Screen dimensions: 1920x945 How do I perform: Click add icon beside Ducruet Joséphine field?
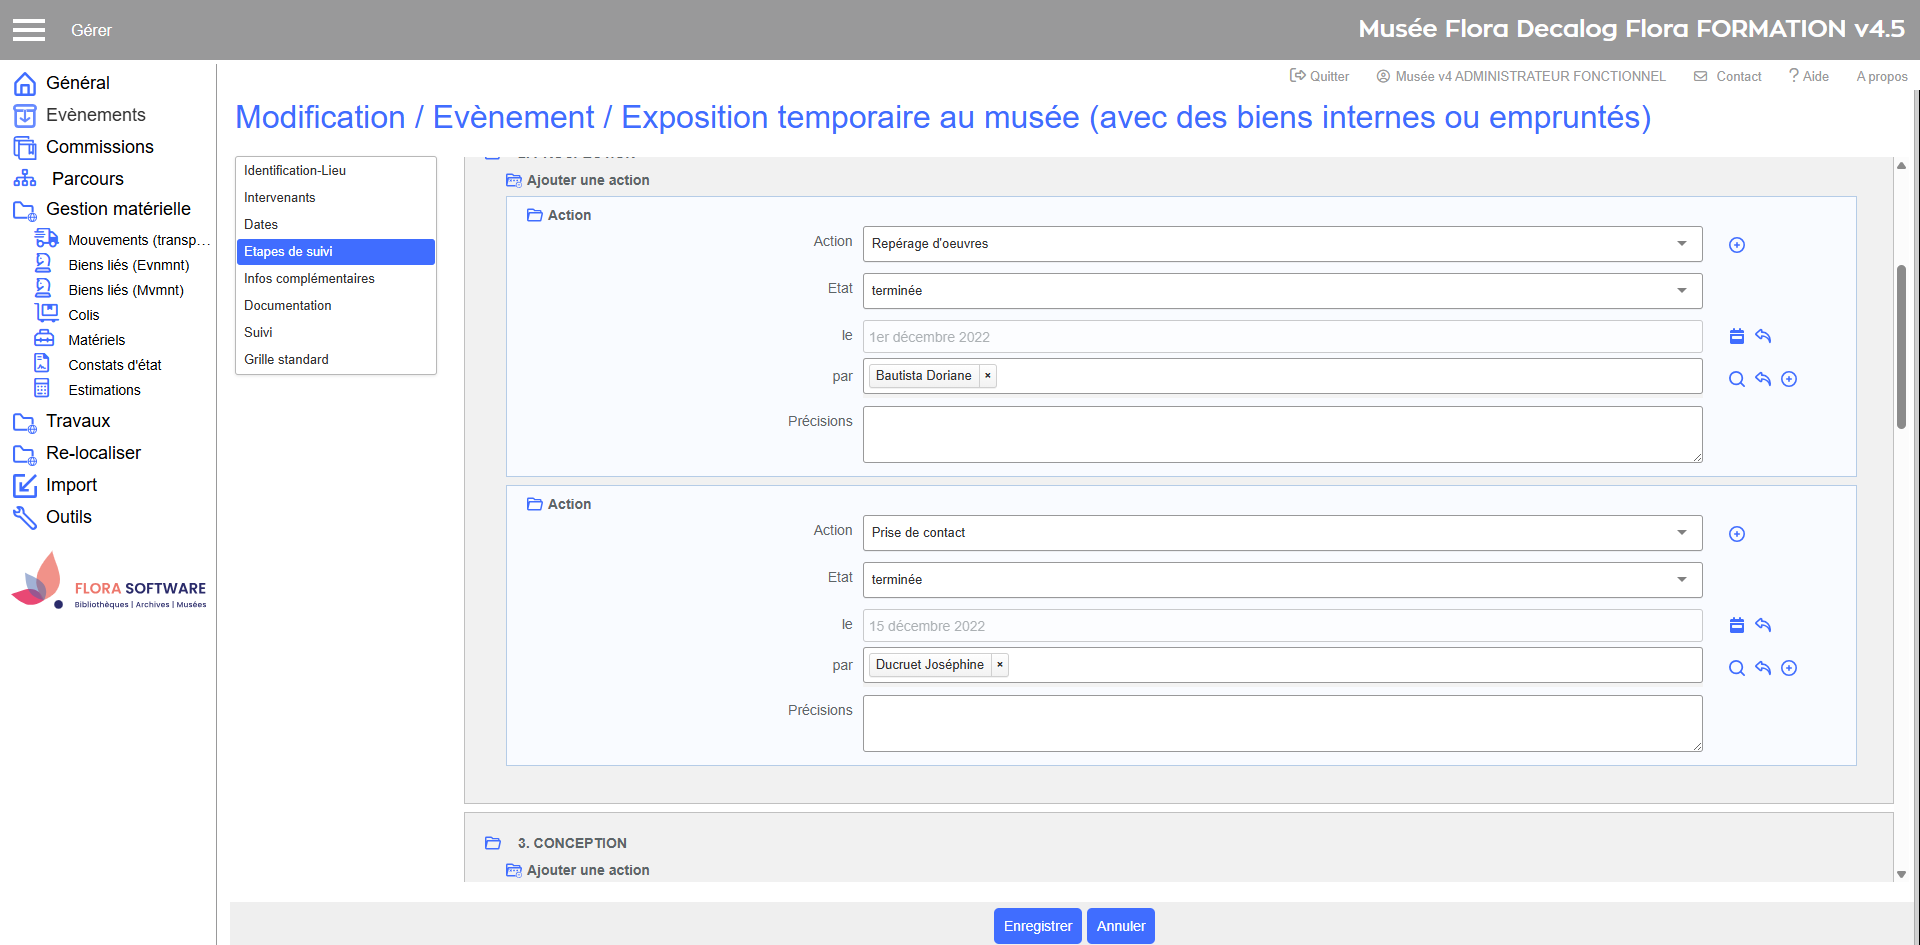click(x=1789, y=668)
